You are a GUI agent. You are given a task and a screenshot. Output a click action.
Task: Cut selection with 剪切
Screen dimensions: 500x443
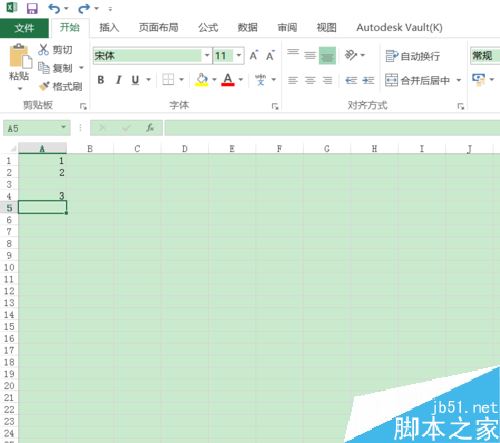(x=55, y=50)
